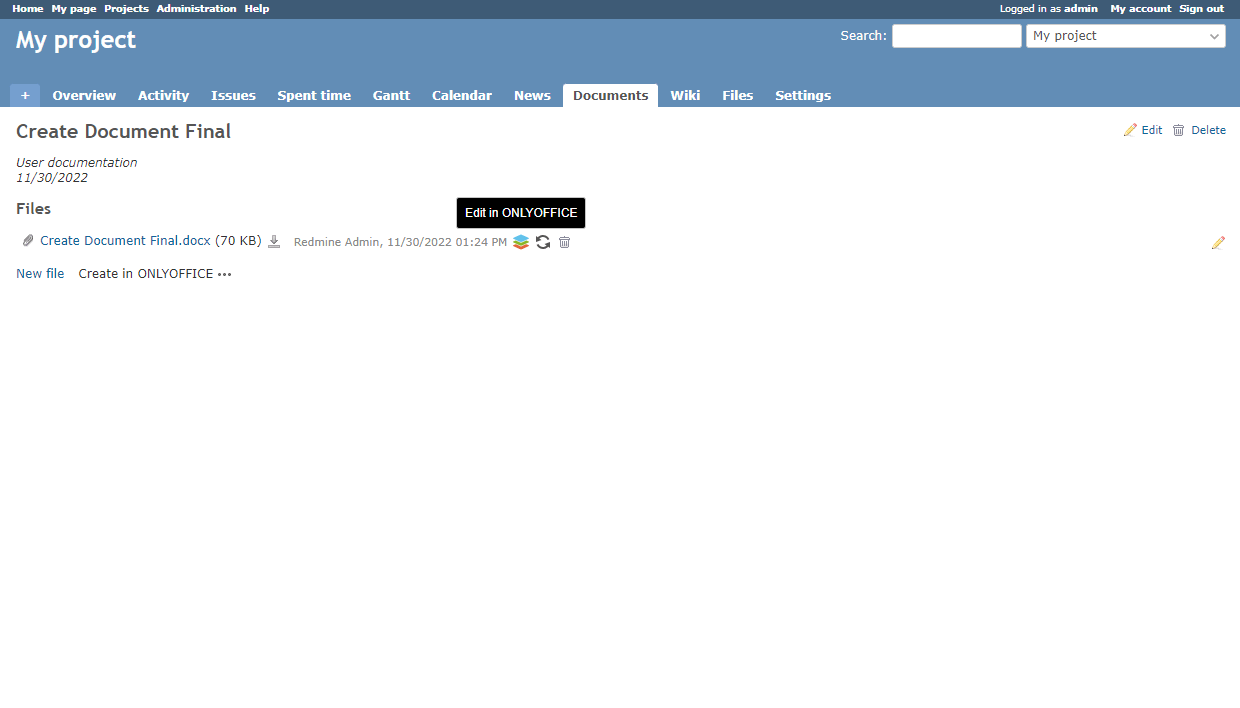Image resolution: width=1240 pixels, height=708 pixels.
Task: Open the Settings tab
Action: coord(803,95)
